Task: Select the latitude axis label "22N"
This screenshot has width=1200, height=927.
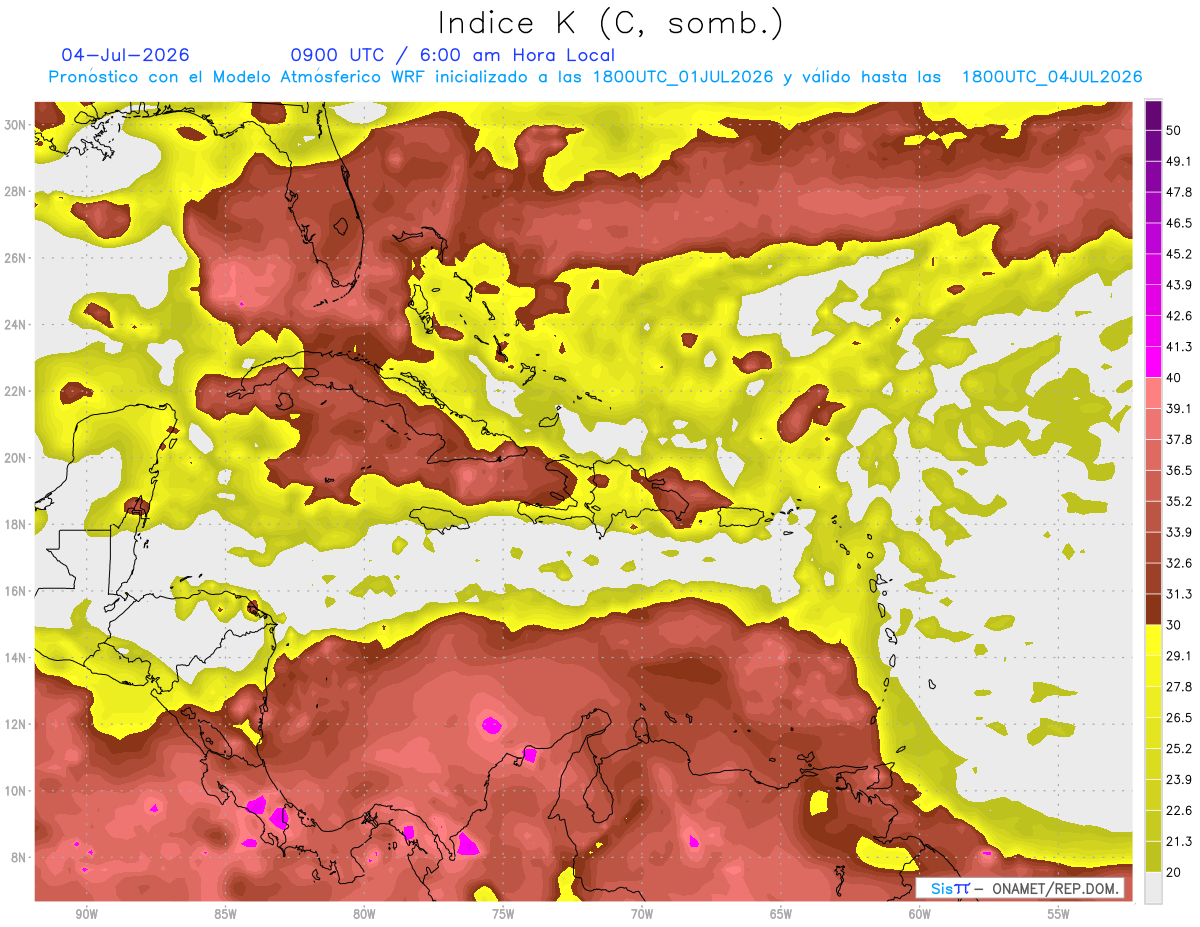Action: [x=16, y=391]
